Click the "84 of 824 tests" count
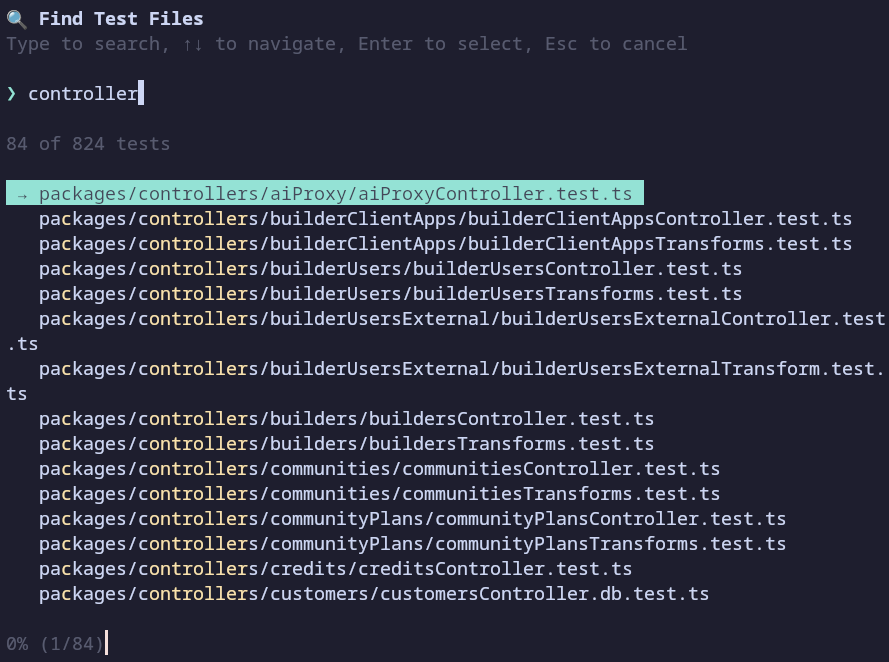This screenshot has width=889, height=662. pyautogui.click(x=88, y=144)
